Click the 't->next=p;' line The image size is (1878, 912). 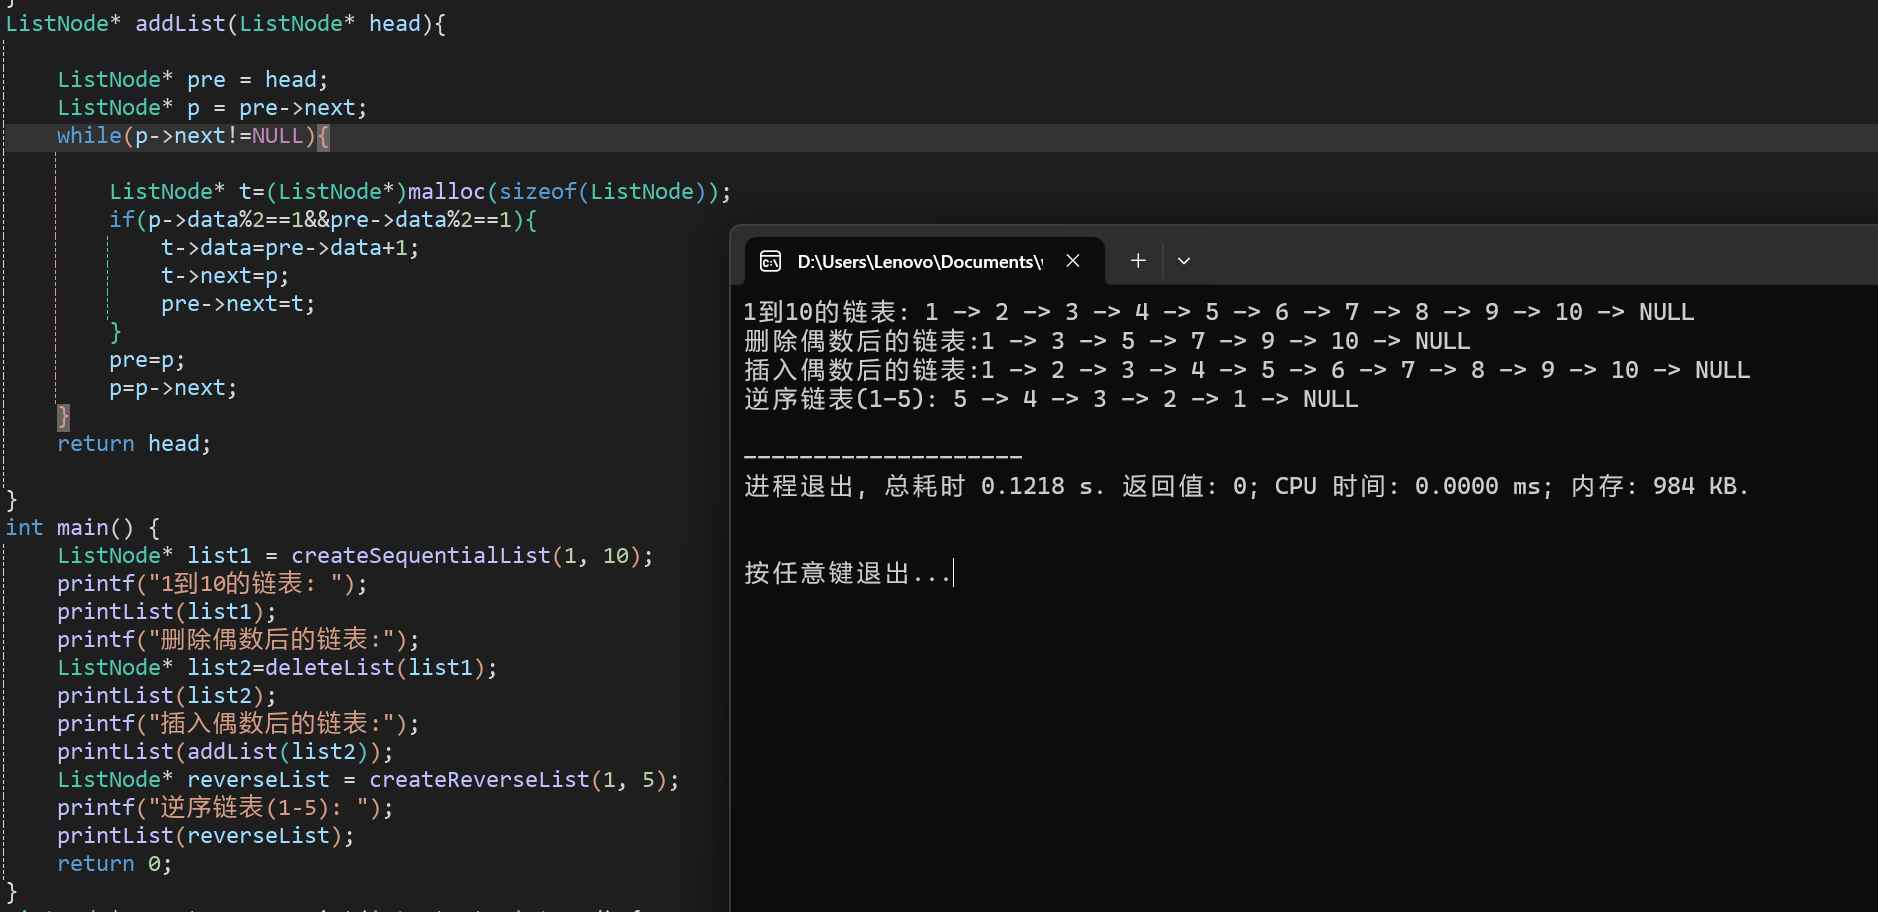point(225,276)
